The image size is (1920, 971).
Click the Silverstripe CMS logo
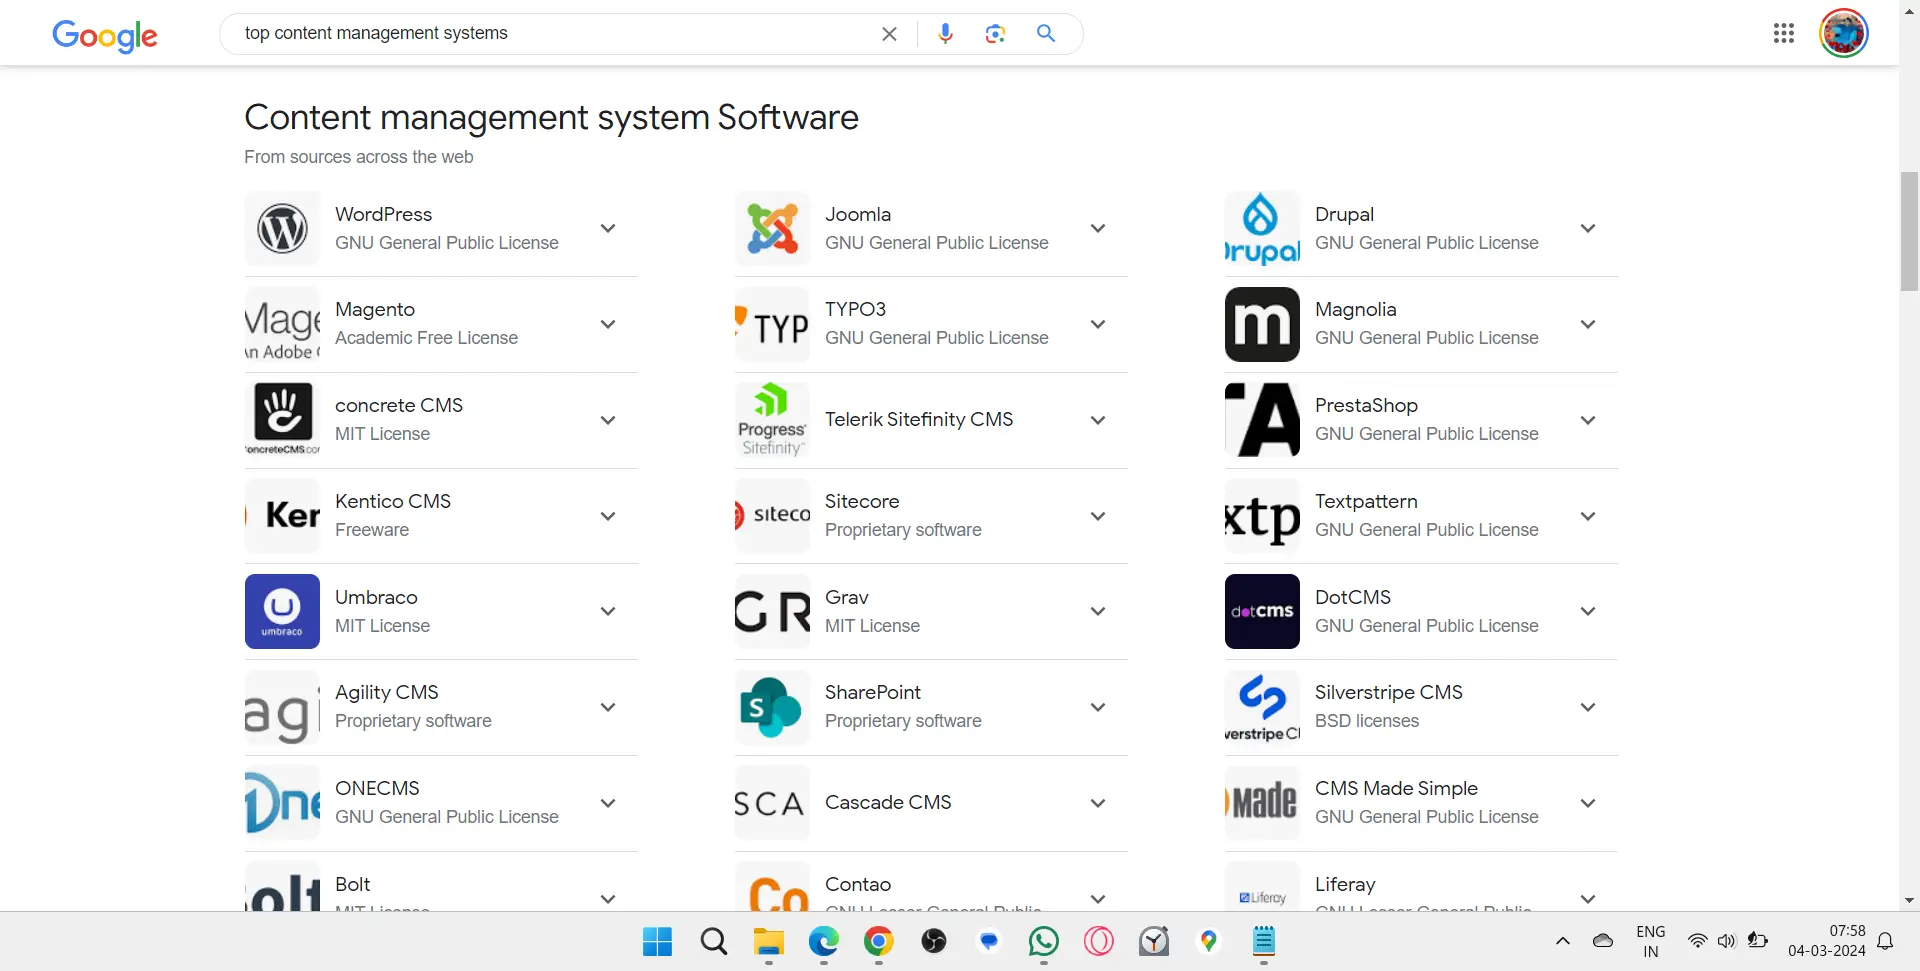point(1262,707)
